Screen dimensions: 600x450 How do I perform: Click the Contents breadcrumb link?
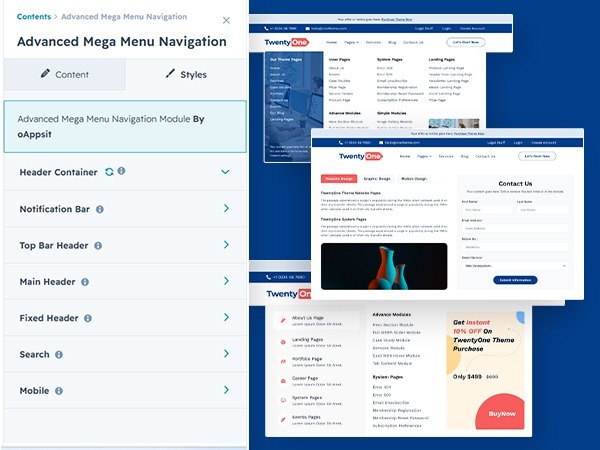point(34,16)
